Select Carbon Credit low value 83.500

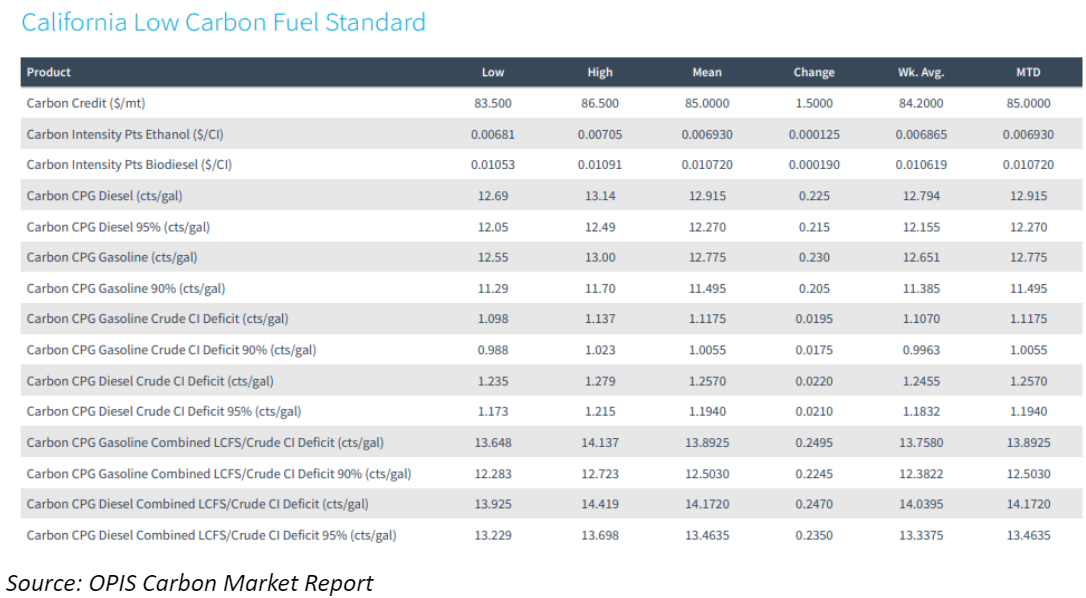pos(492,103)
